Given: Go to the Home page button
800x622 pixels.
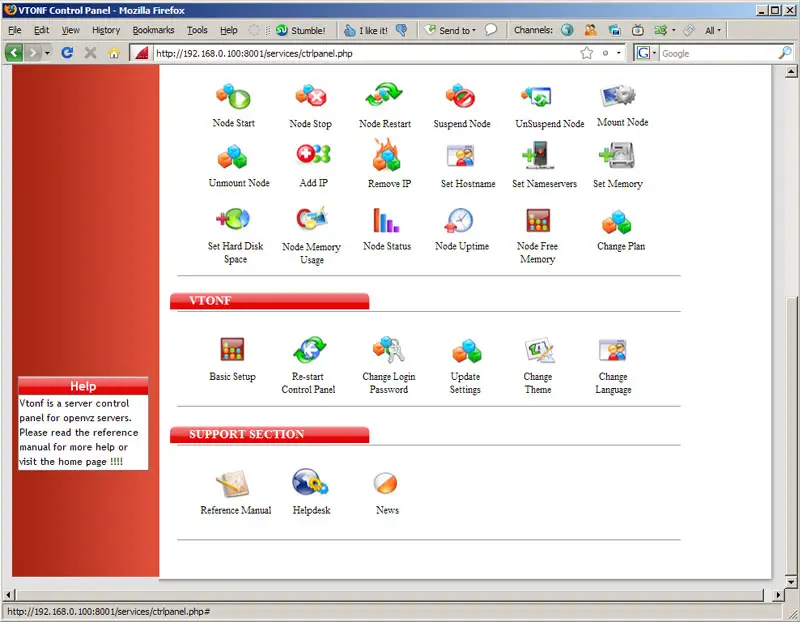Looking at the screenshot, I should 114,53.
